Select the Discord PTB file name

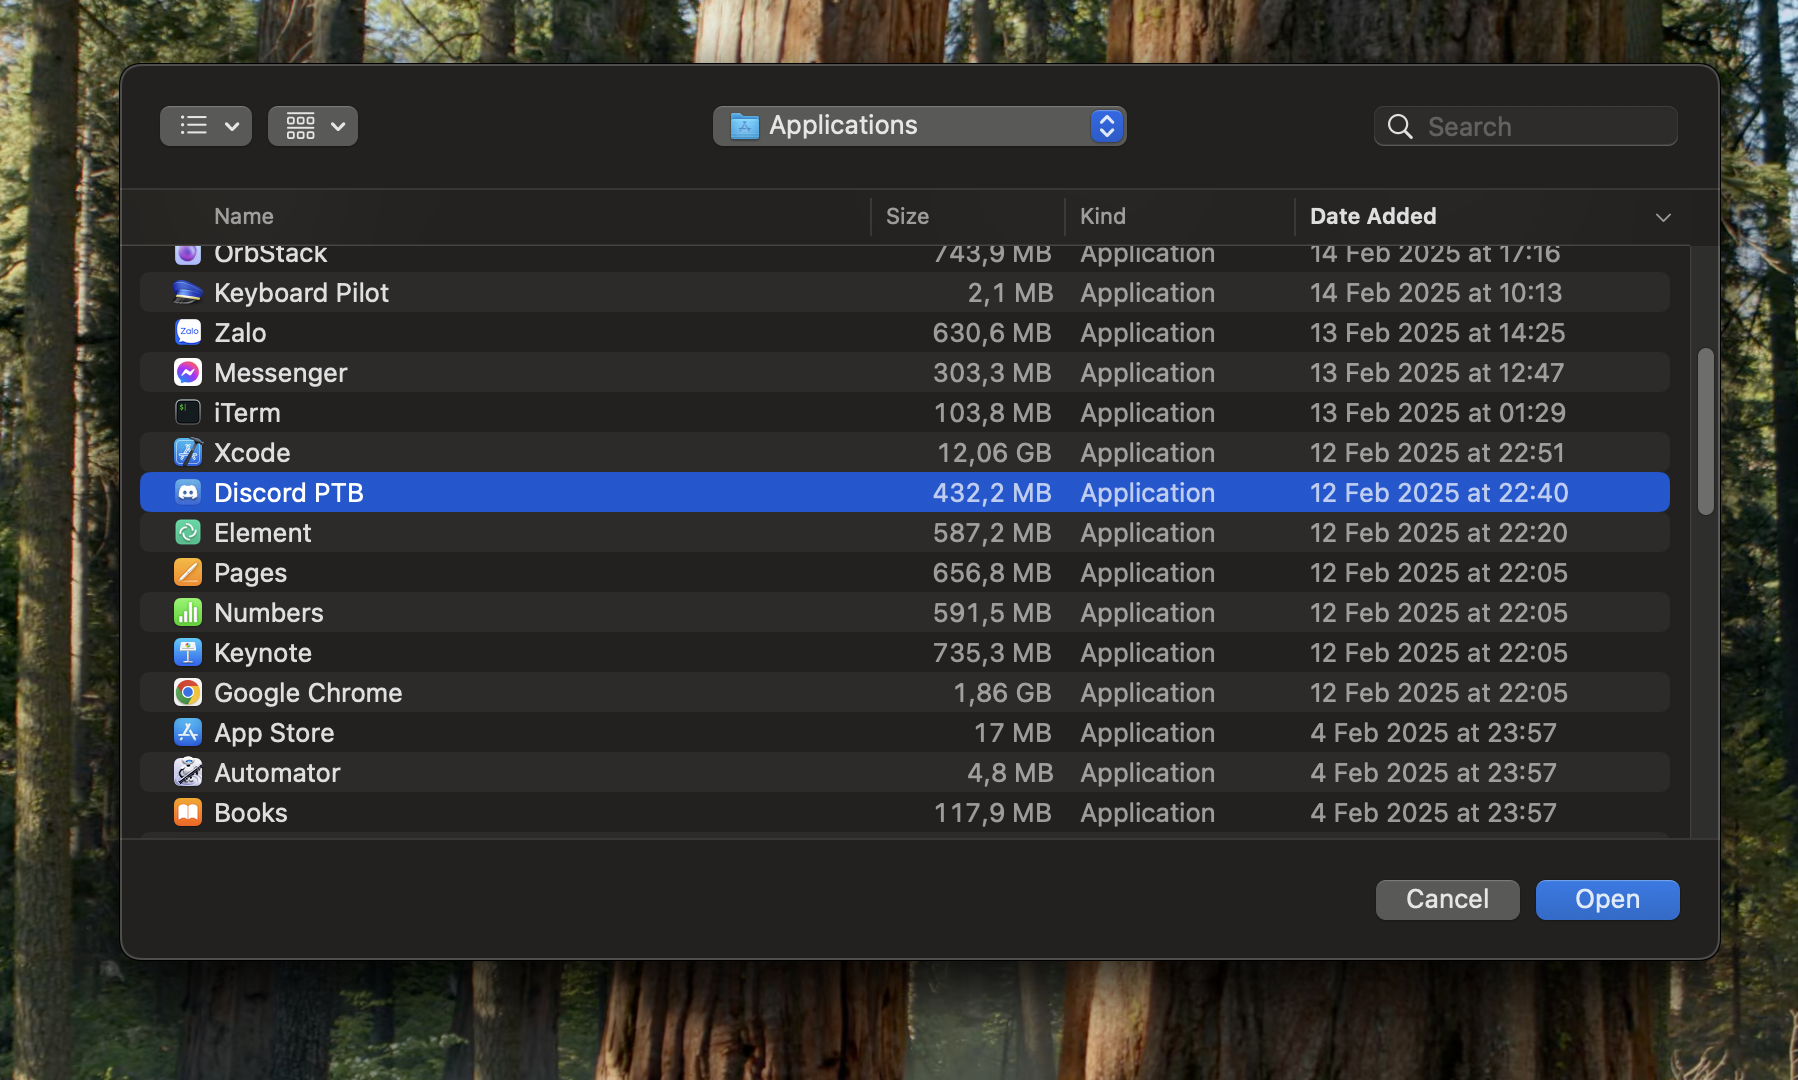pos(289,493)
